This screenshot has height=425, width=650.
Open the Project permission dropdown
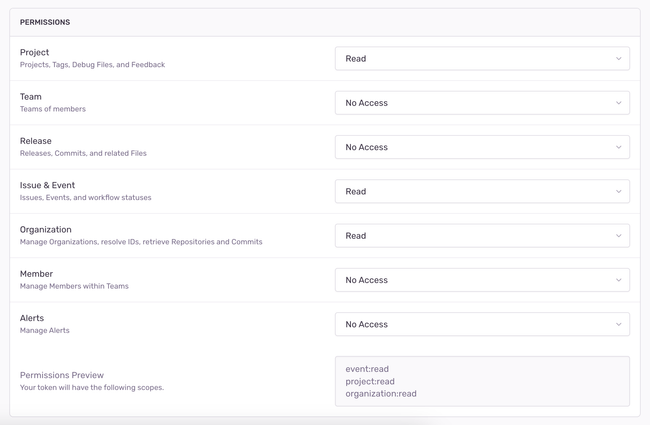481,59
